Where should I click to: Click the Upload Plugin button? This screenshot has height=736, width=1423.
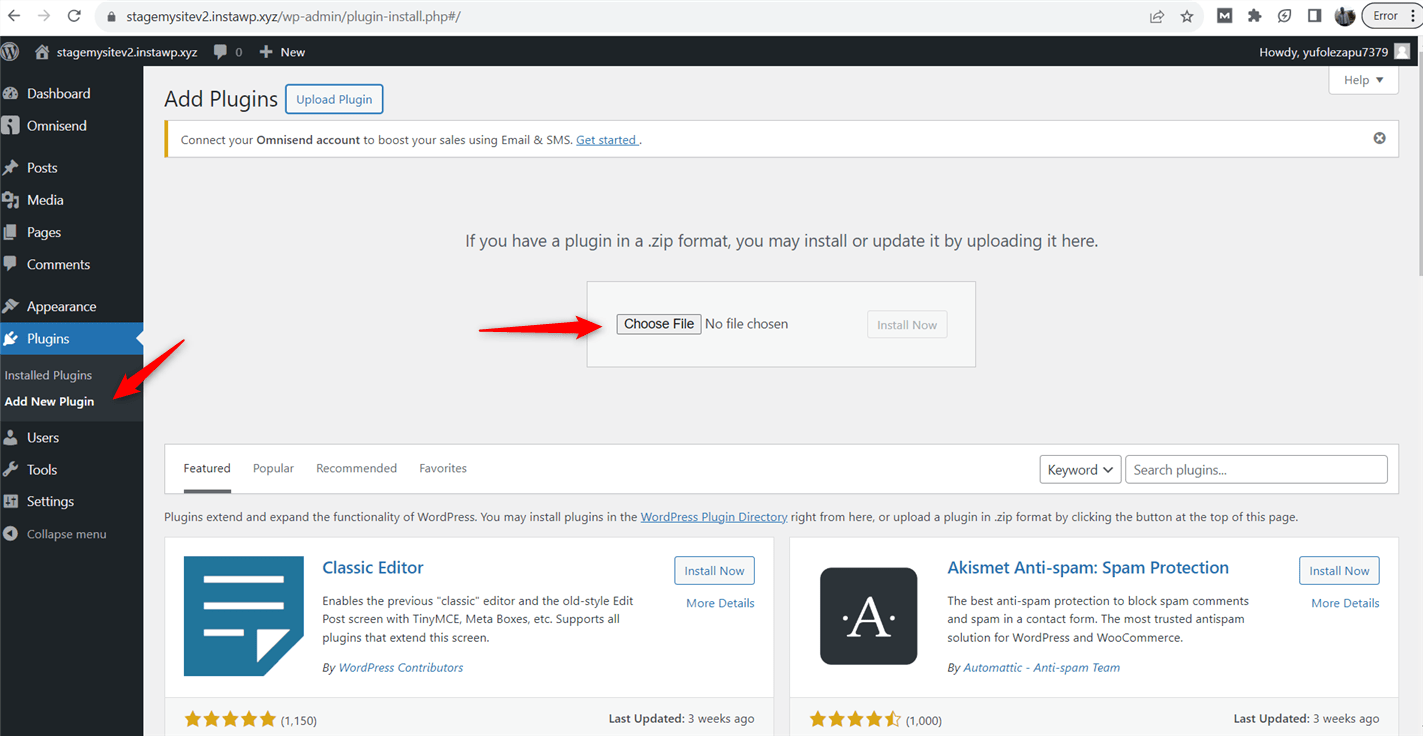334,99
